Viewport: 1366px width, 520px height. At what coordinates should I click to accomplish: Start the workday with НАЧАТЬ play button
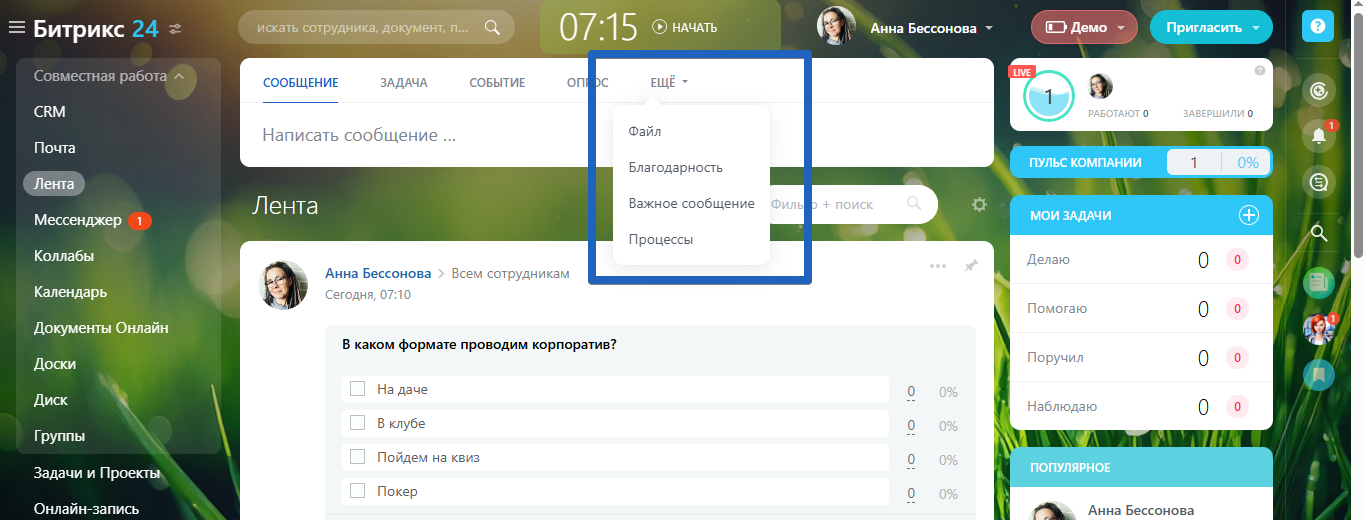pyautogui.click(x=685, y=28)
